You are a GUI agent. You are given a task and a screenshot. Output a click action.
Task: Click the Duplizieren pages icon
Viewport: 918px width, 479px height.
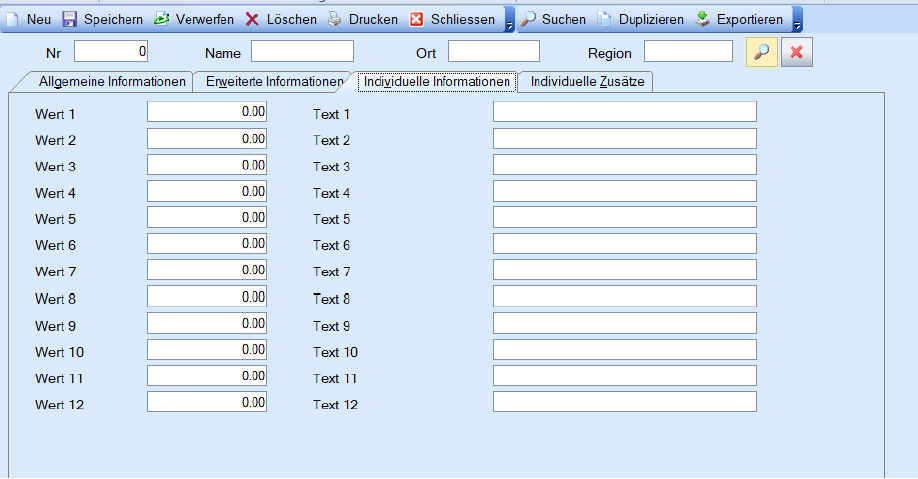pos(604,19)
